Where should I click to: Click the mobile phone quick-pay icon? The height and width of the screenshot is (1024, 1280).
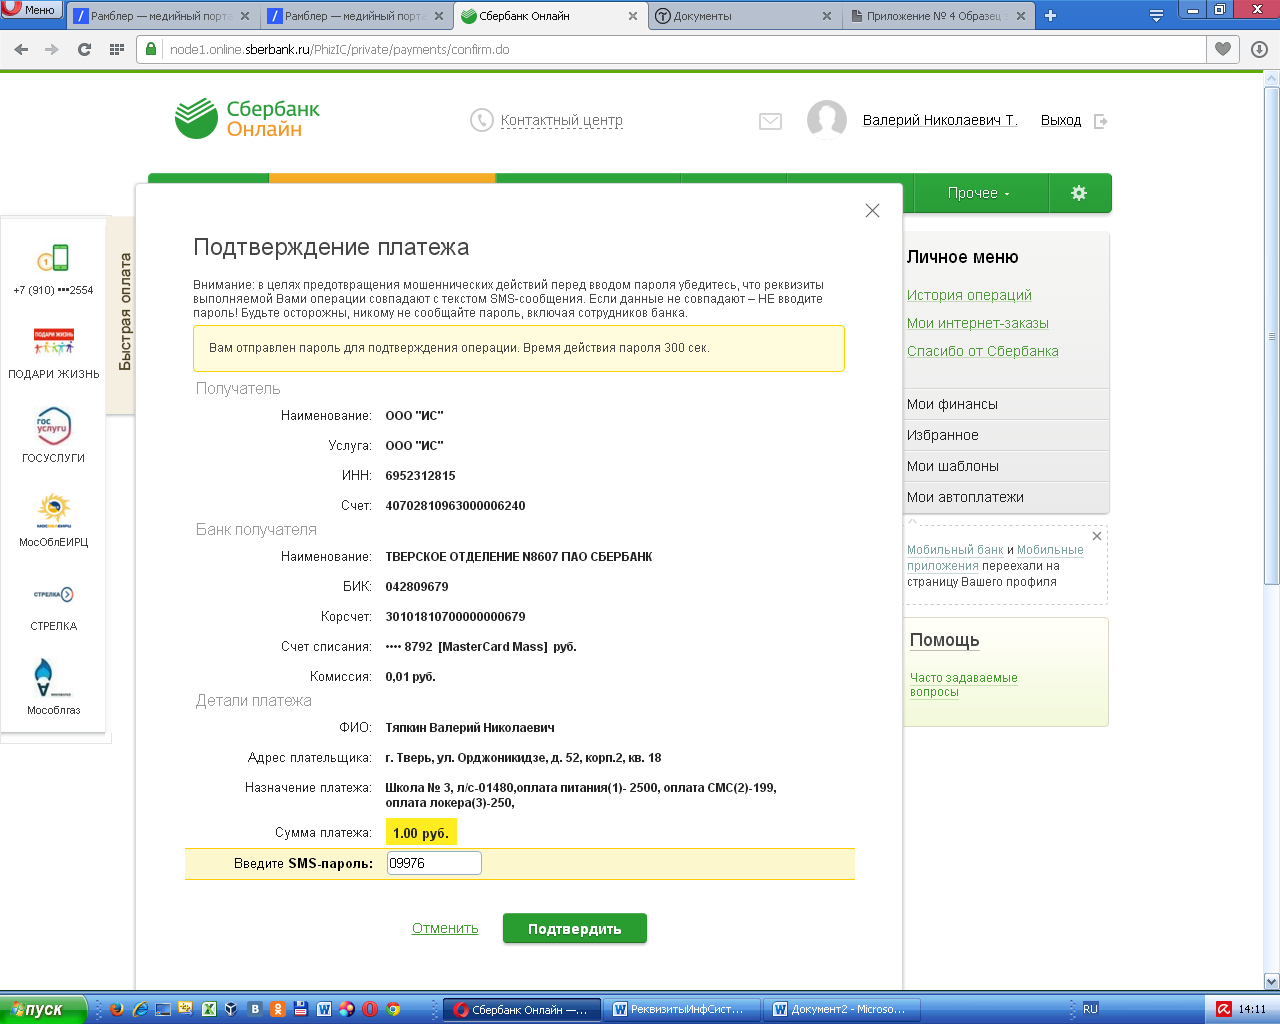53,258
